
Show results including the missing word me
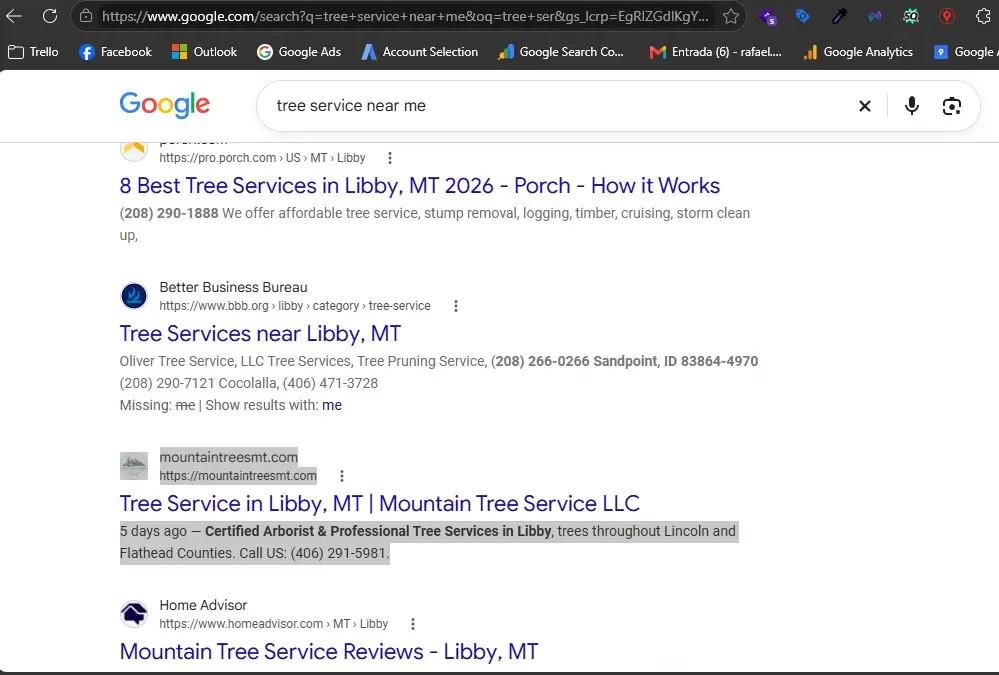332,405
